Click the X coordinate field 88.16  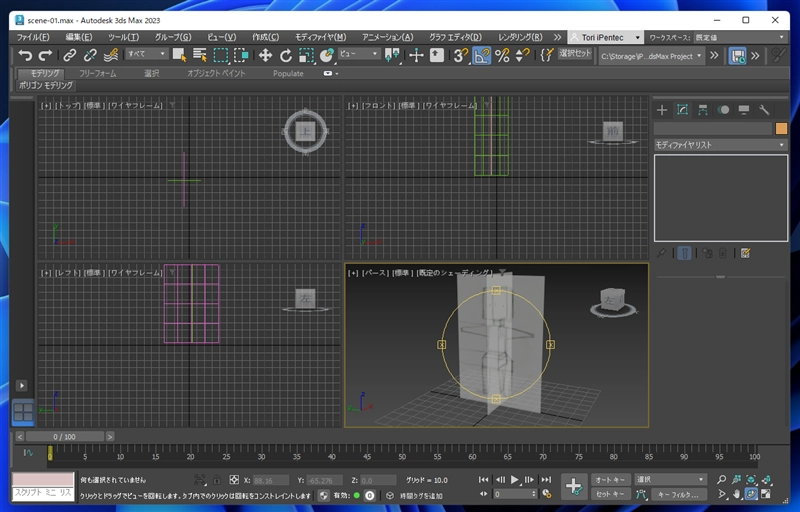coord(270,480)
